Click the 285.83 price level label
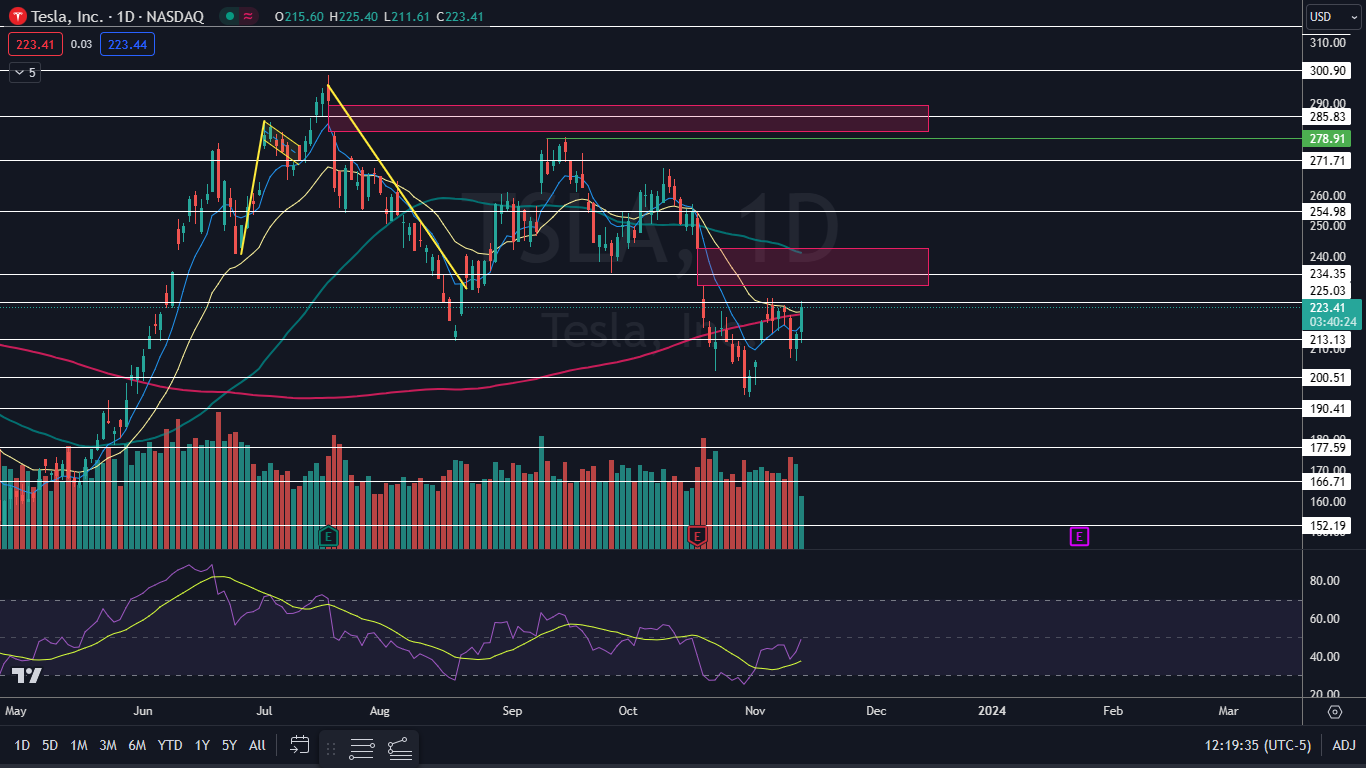1366x768 pixels. point(1328,116)
